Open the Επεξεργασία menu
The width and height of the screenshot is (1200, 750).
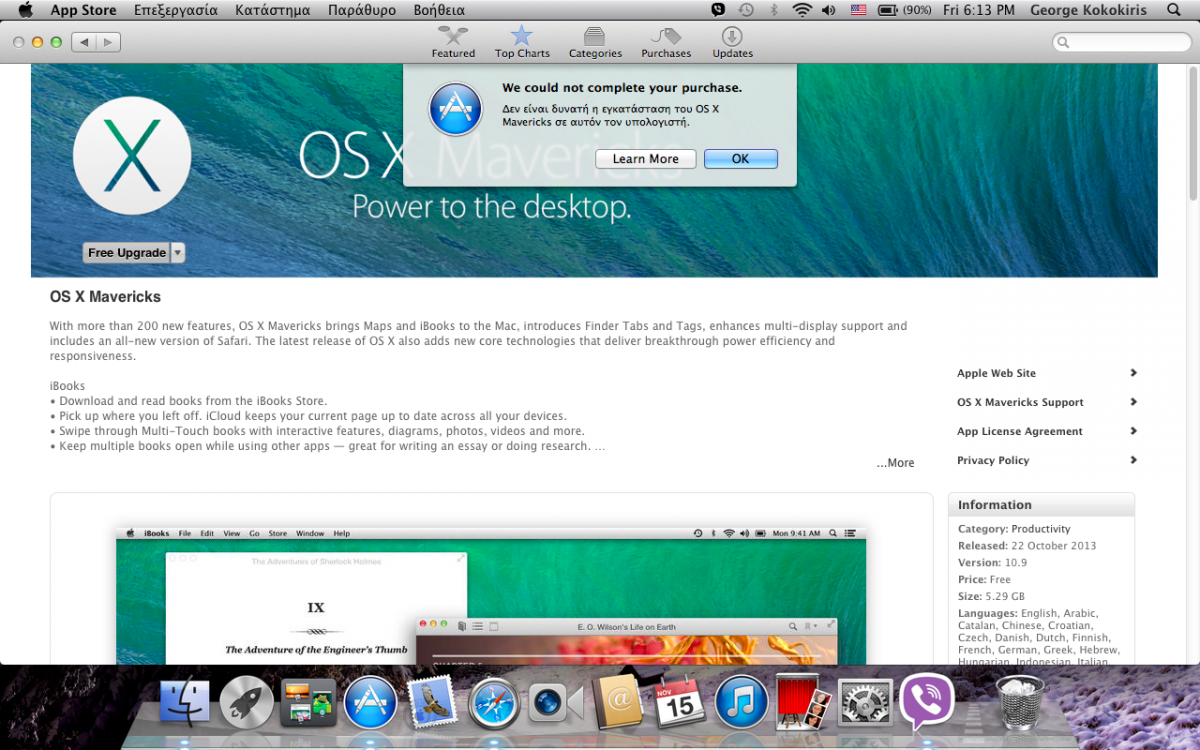click(175, 10)
